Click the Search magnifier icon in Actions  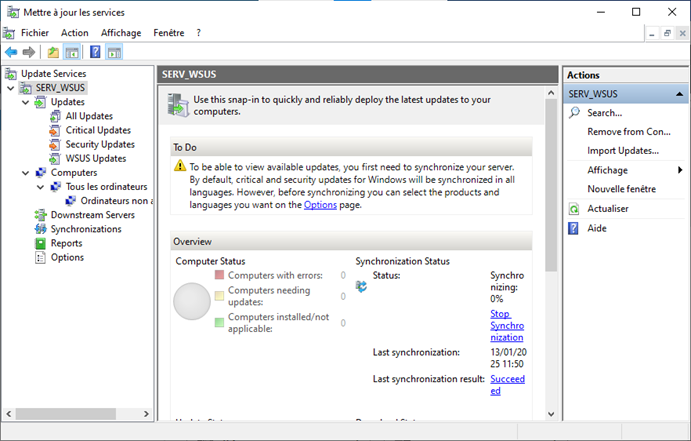tap(574, 112)
